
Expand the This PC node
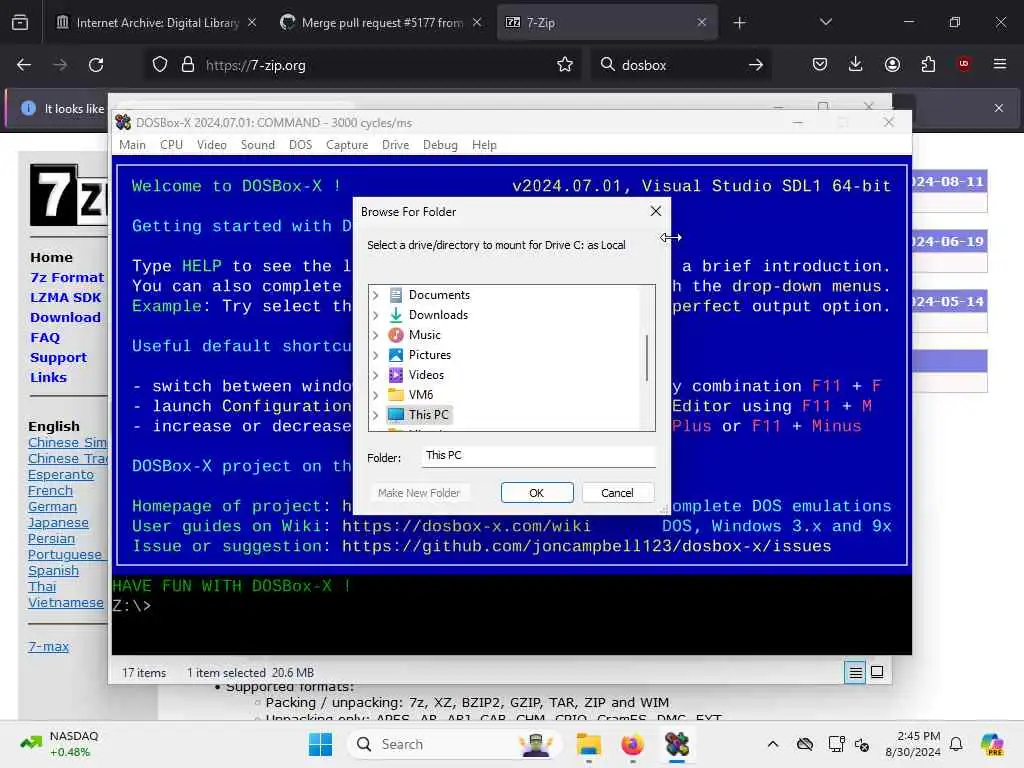coord(376,415)
